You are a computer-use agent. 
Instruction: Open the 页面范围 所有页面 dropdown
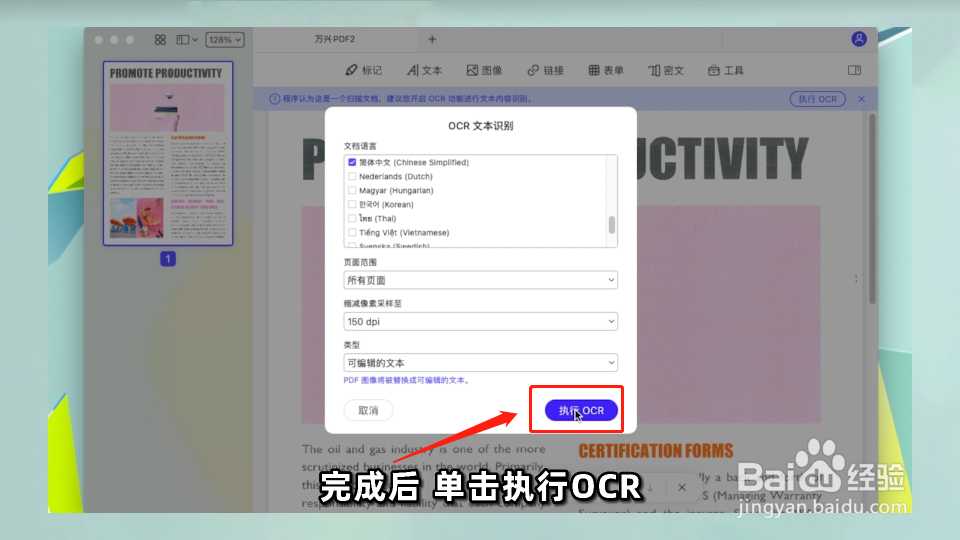point(481,280)
